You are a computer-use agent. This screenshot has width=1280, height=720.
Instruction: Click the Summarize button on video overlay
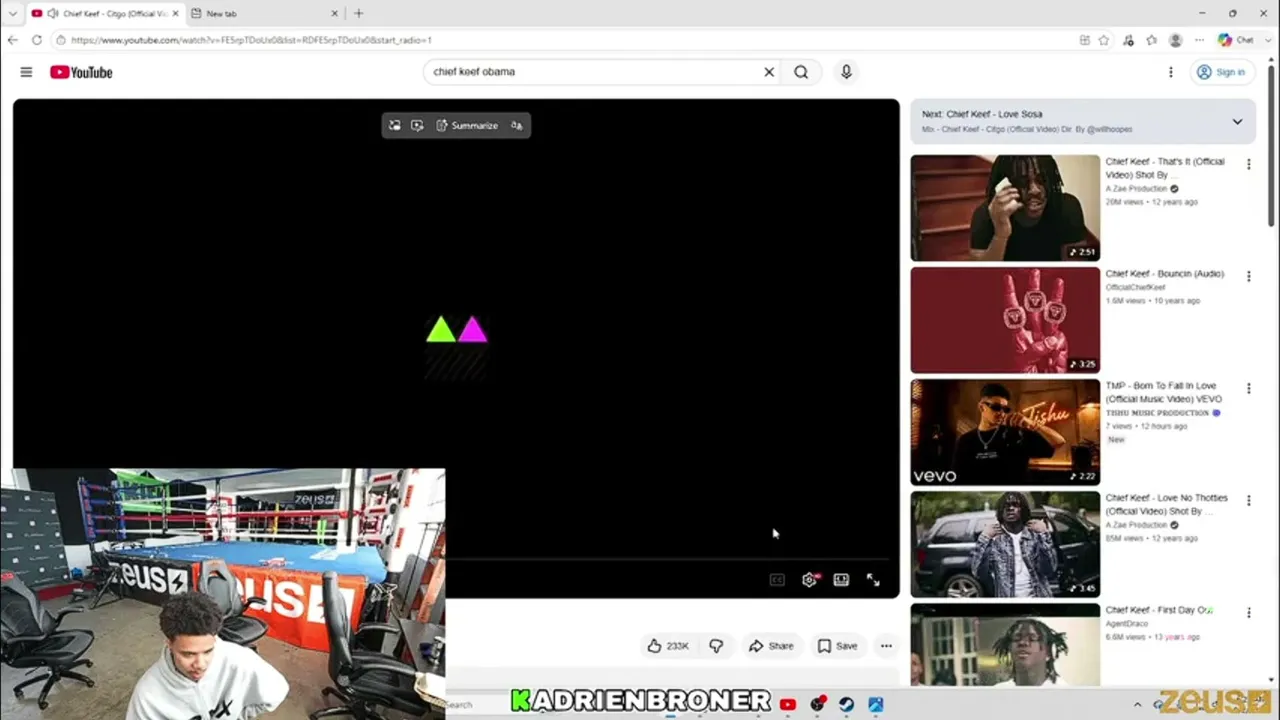click(x=467, y=125)
